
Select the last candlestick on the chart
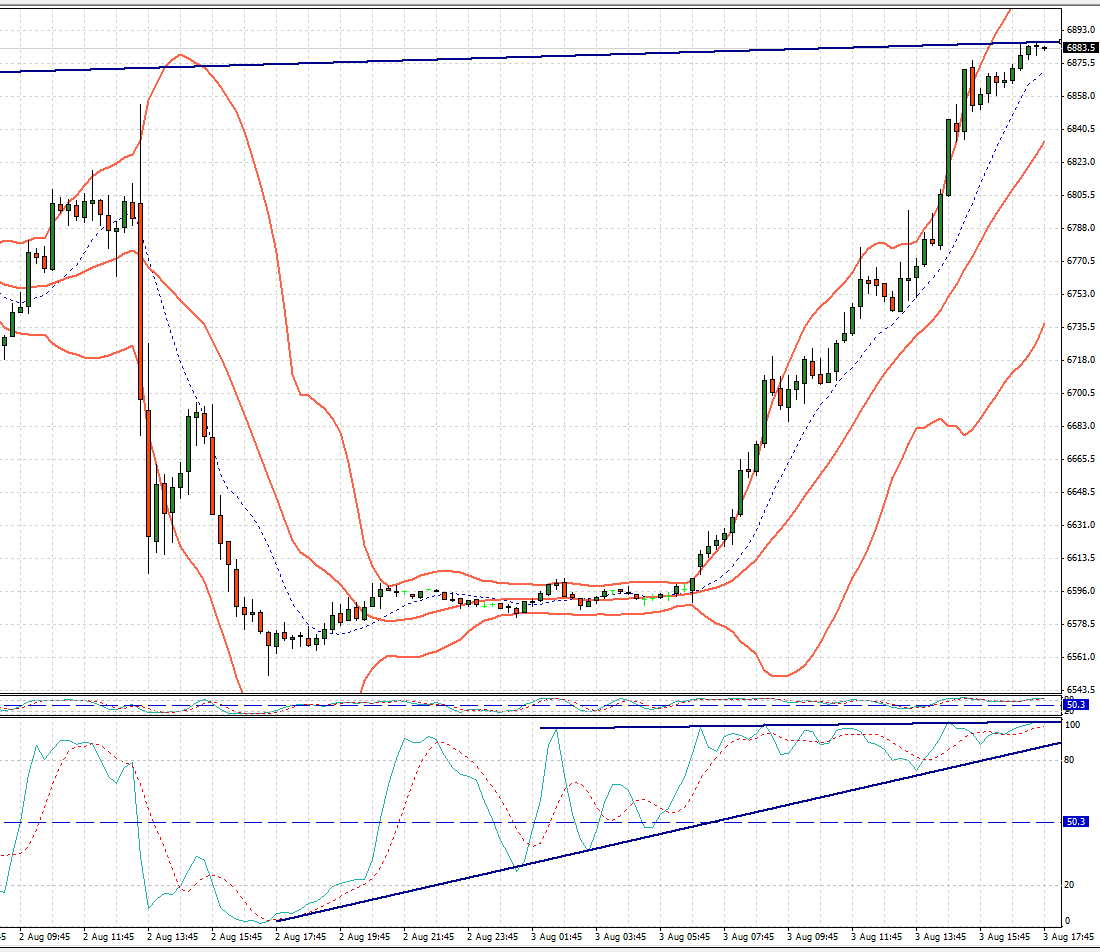1045,47
